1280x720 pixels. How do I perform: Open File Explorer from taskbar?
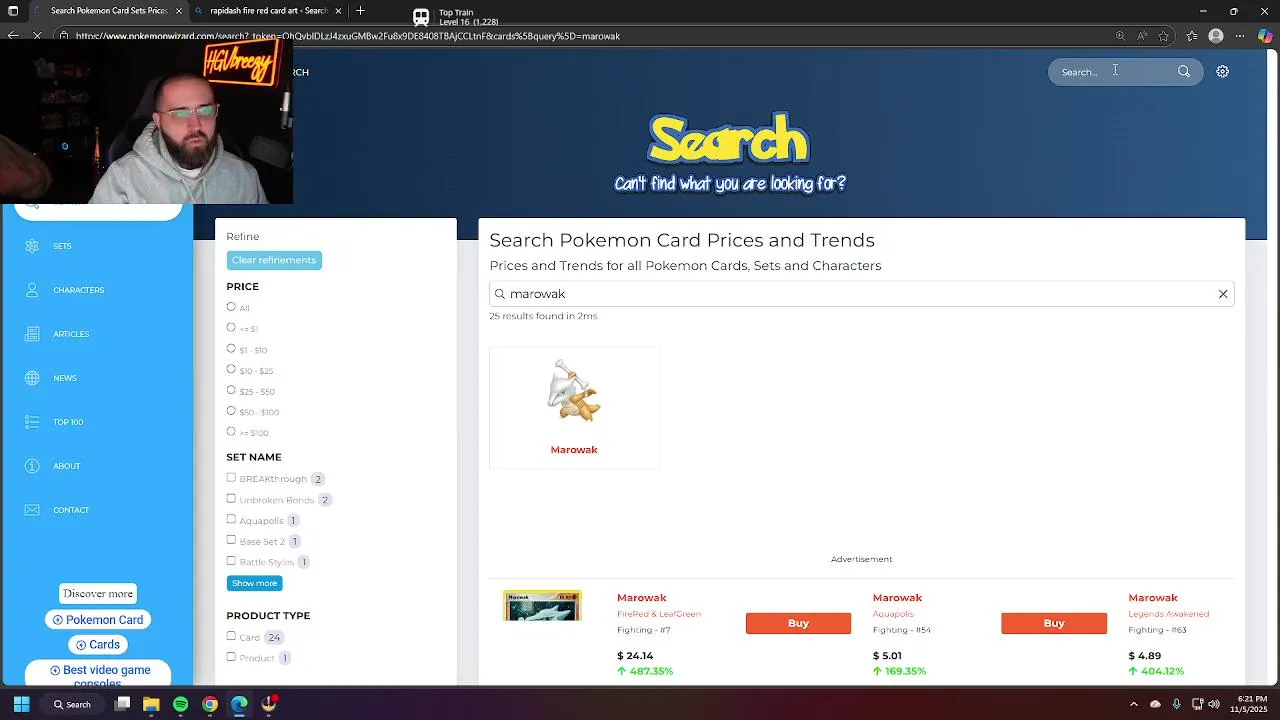pos(151,704)
